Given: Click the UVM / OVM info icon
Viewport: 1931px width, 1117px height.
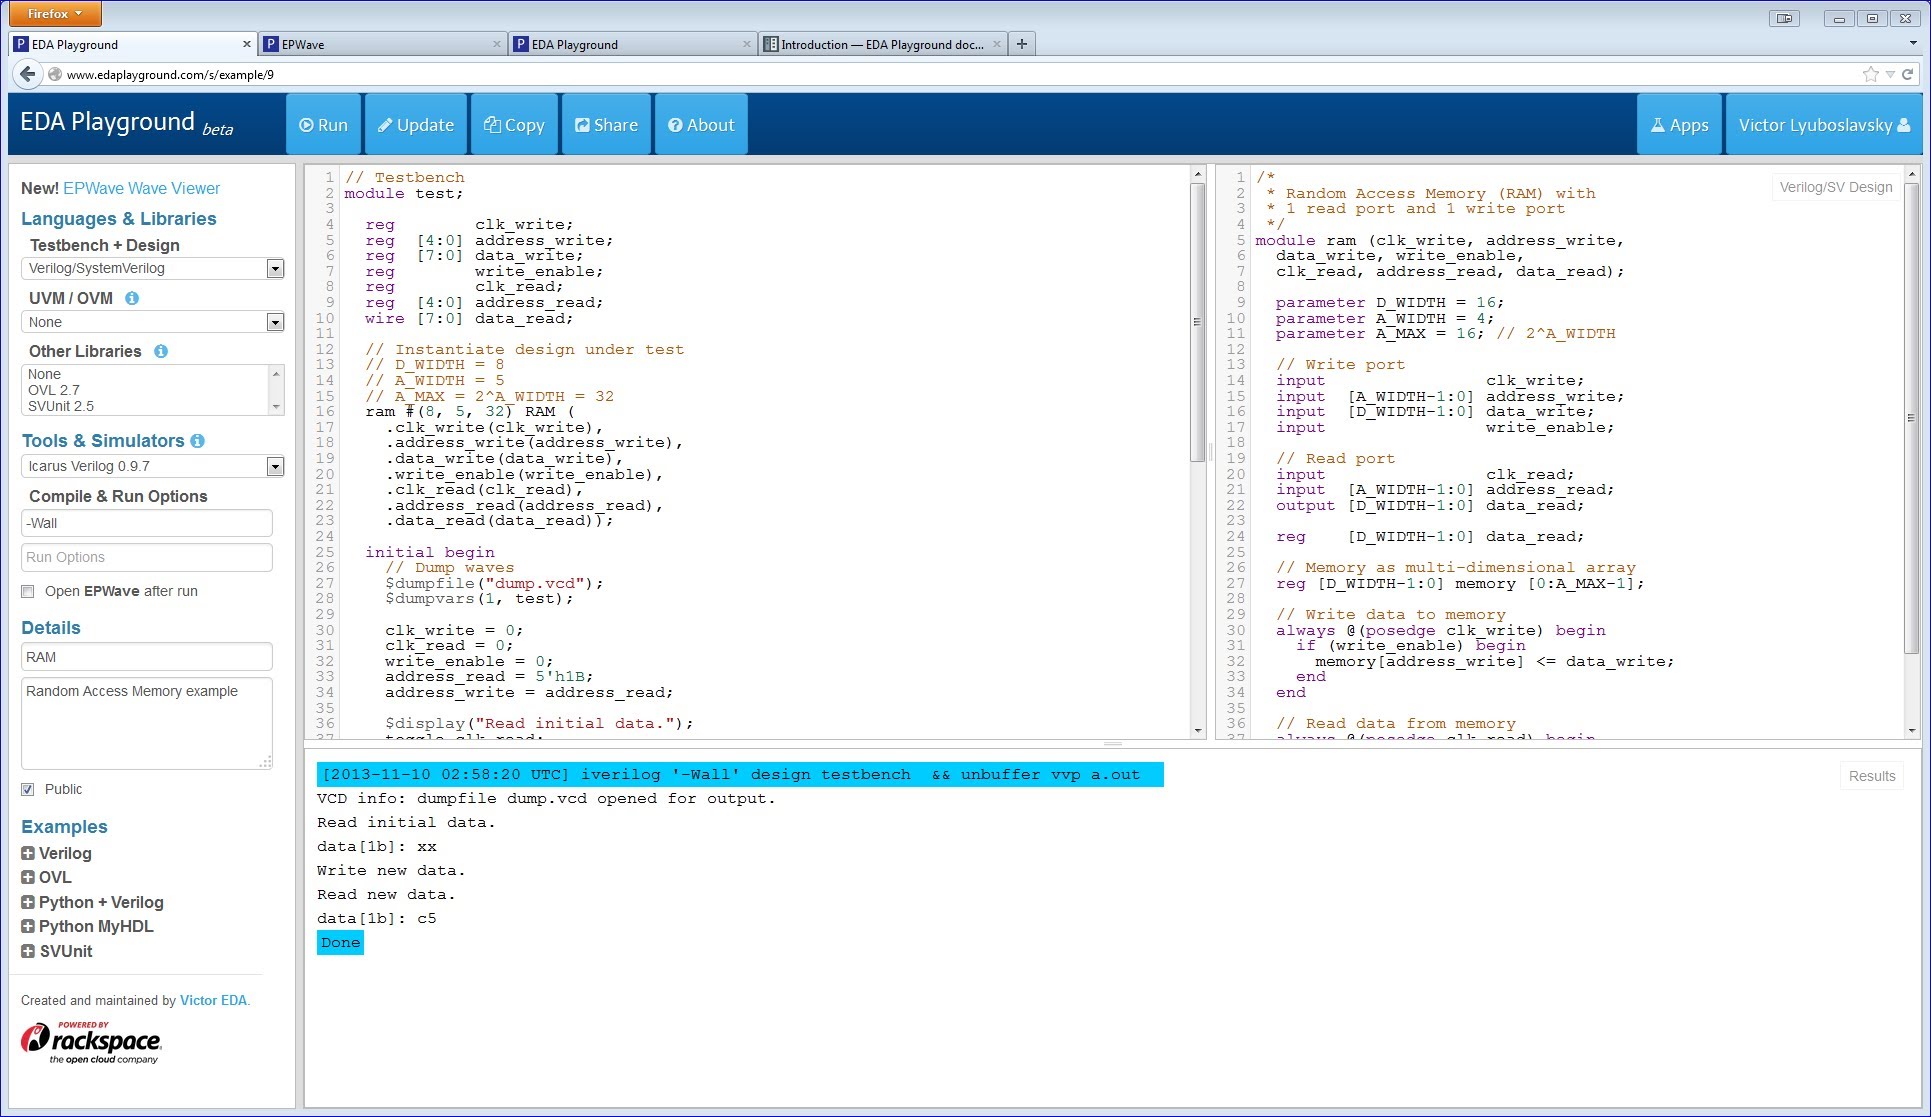Looking at the screenshot, I should point(132,298).
